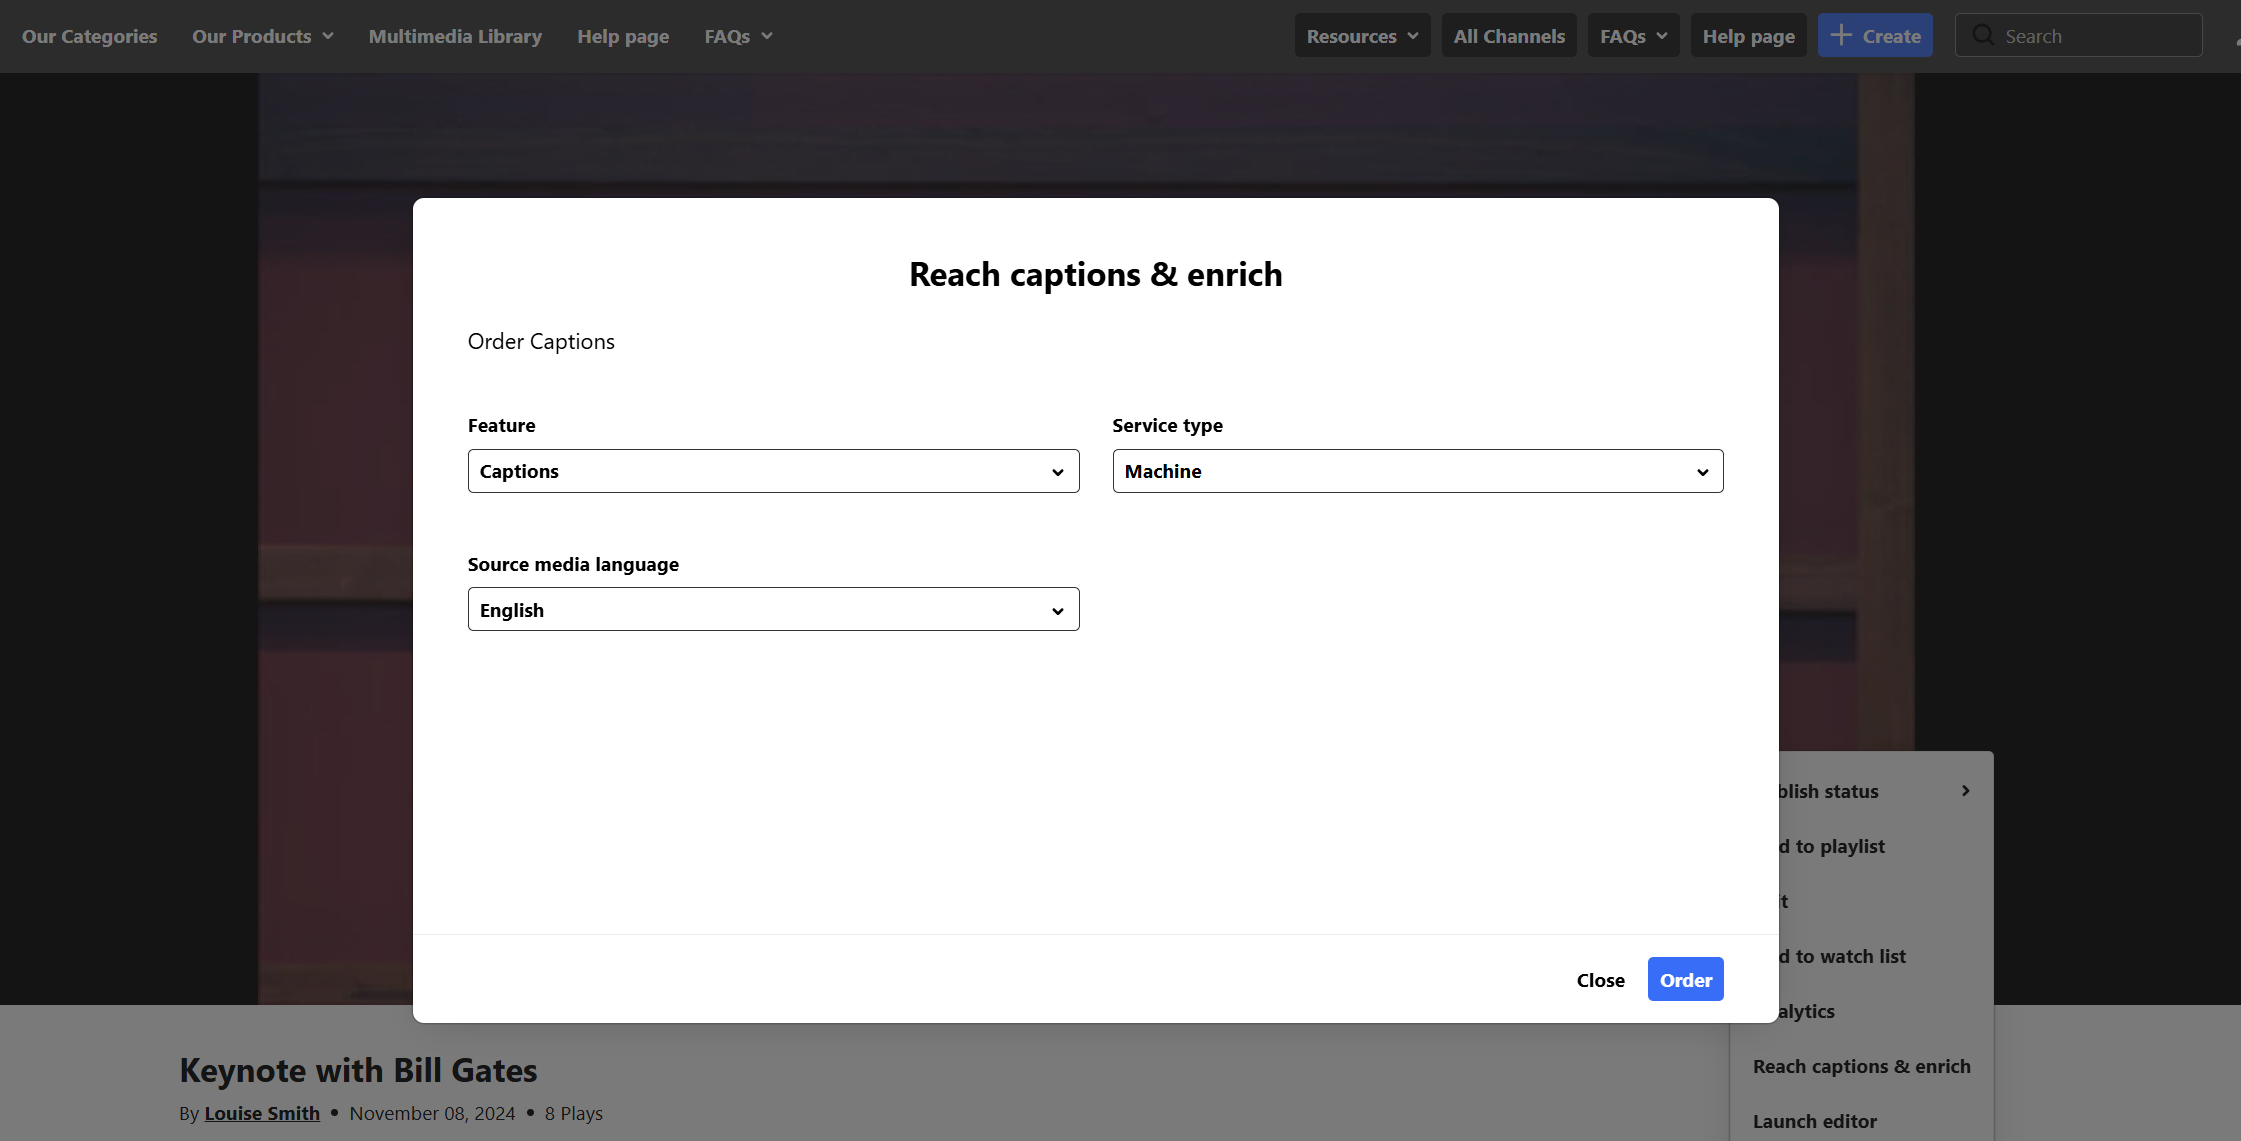Click Close in the dialog footer
This screenshot has height=1141, width=2241.
pos(1600,980)
